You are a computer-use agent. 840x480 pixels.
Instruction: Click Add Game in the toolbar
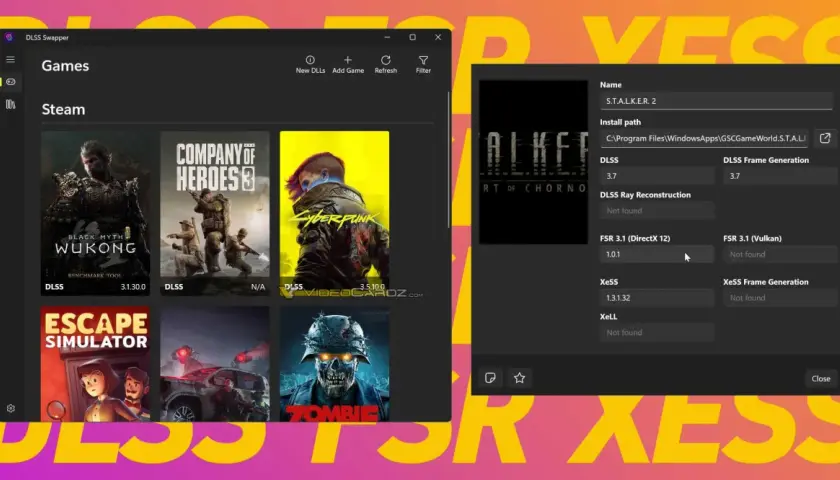click(x=348, y=64)
